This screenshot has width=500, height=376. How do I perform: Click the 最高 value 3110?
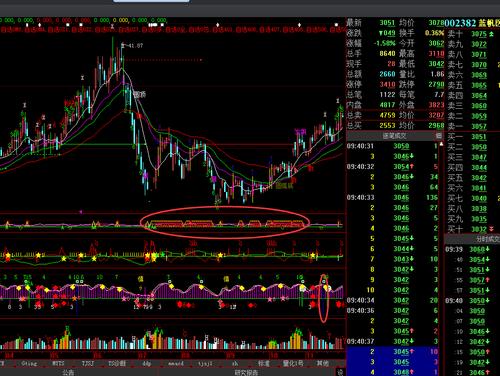point(436,54)
